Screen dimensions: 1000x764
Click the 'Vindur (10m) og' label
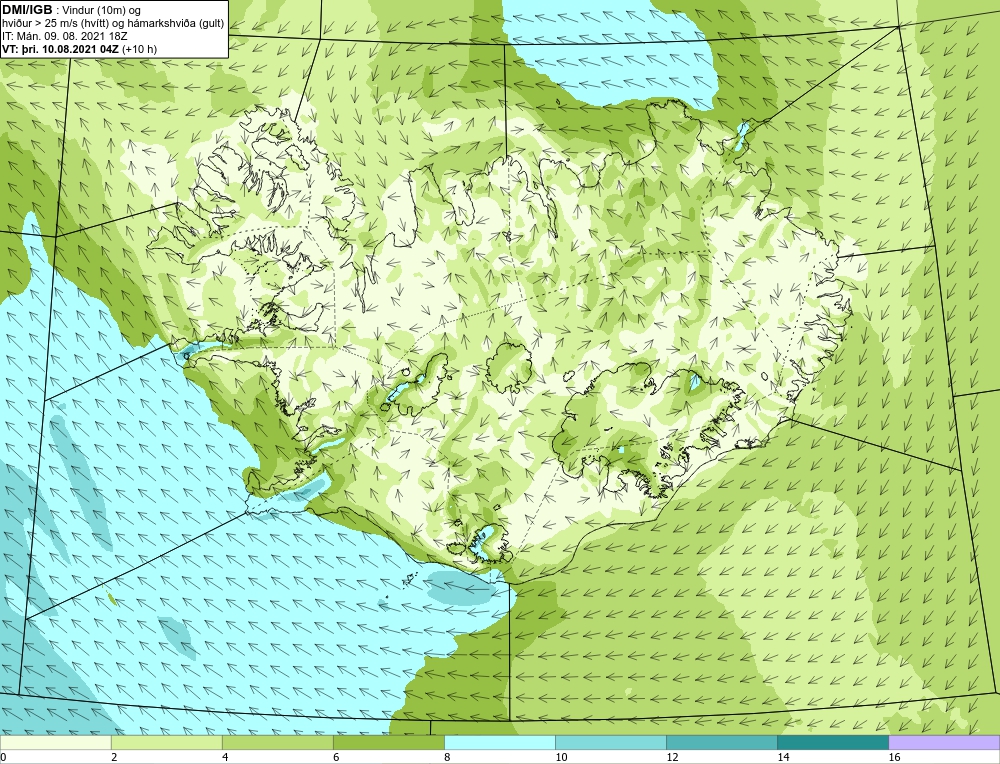[x=102, y=10]
